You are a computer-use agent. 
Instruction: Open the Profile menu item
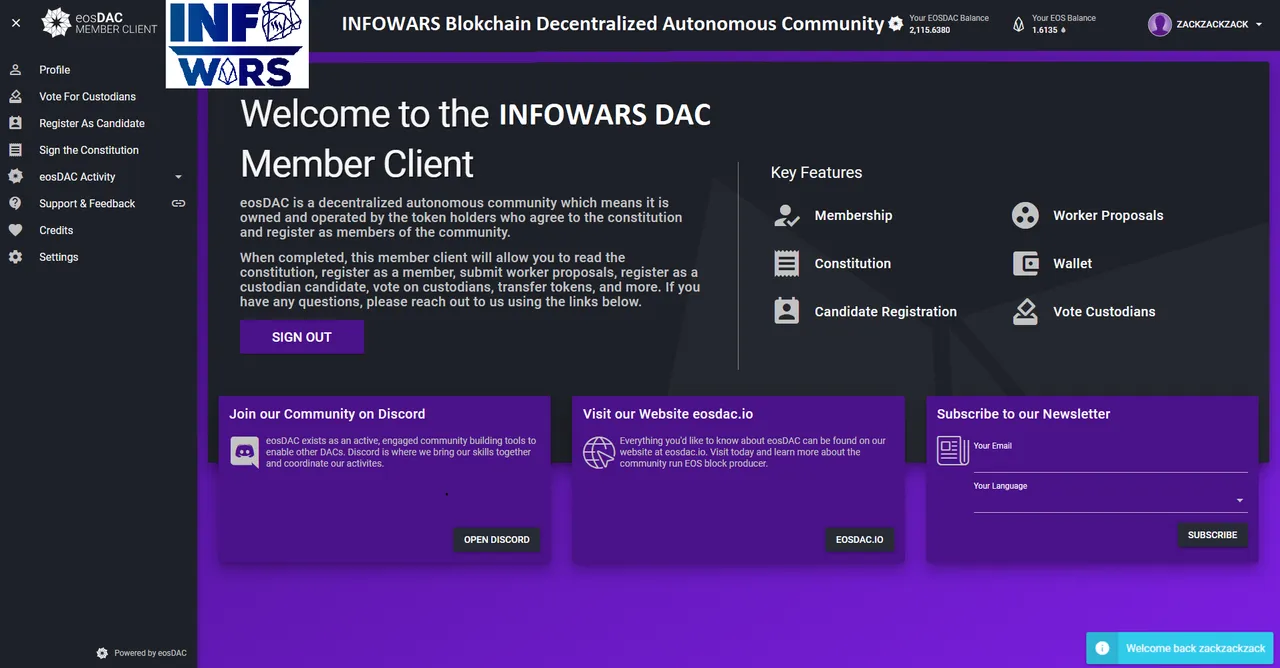tap(98, 70)
